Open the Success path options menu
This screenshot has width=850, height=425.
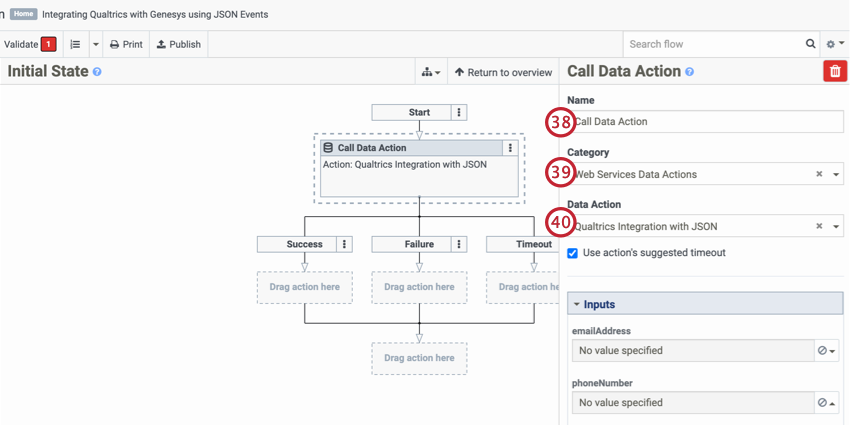pos(344,244)
